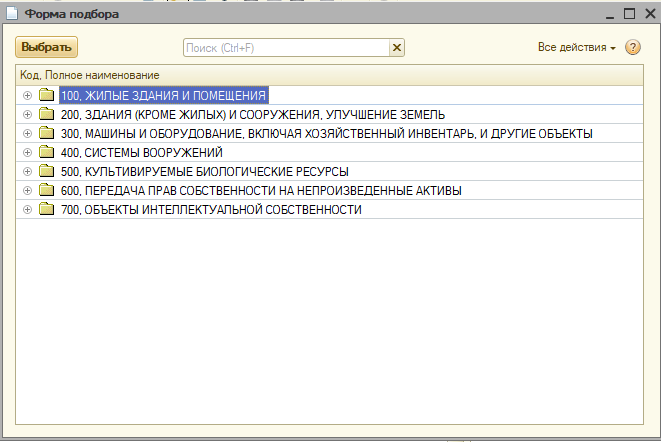Select row 700 ОБЪЕКТЫ ИНТЕЛЛЕКТУАЛЬНОЙ СОБСТВЕННОСТИ
This screenshot has width=661, height=442.
210,210
